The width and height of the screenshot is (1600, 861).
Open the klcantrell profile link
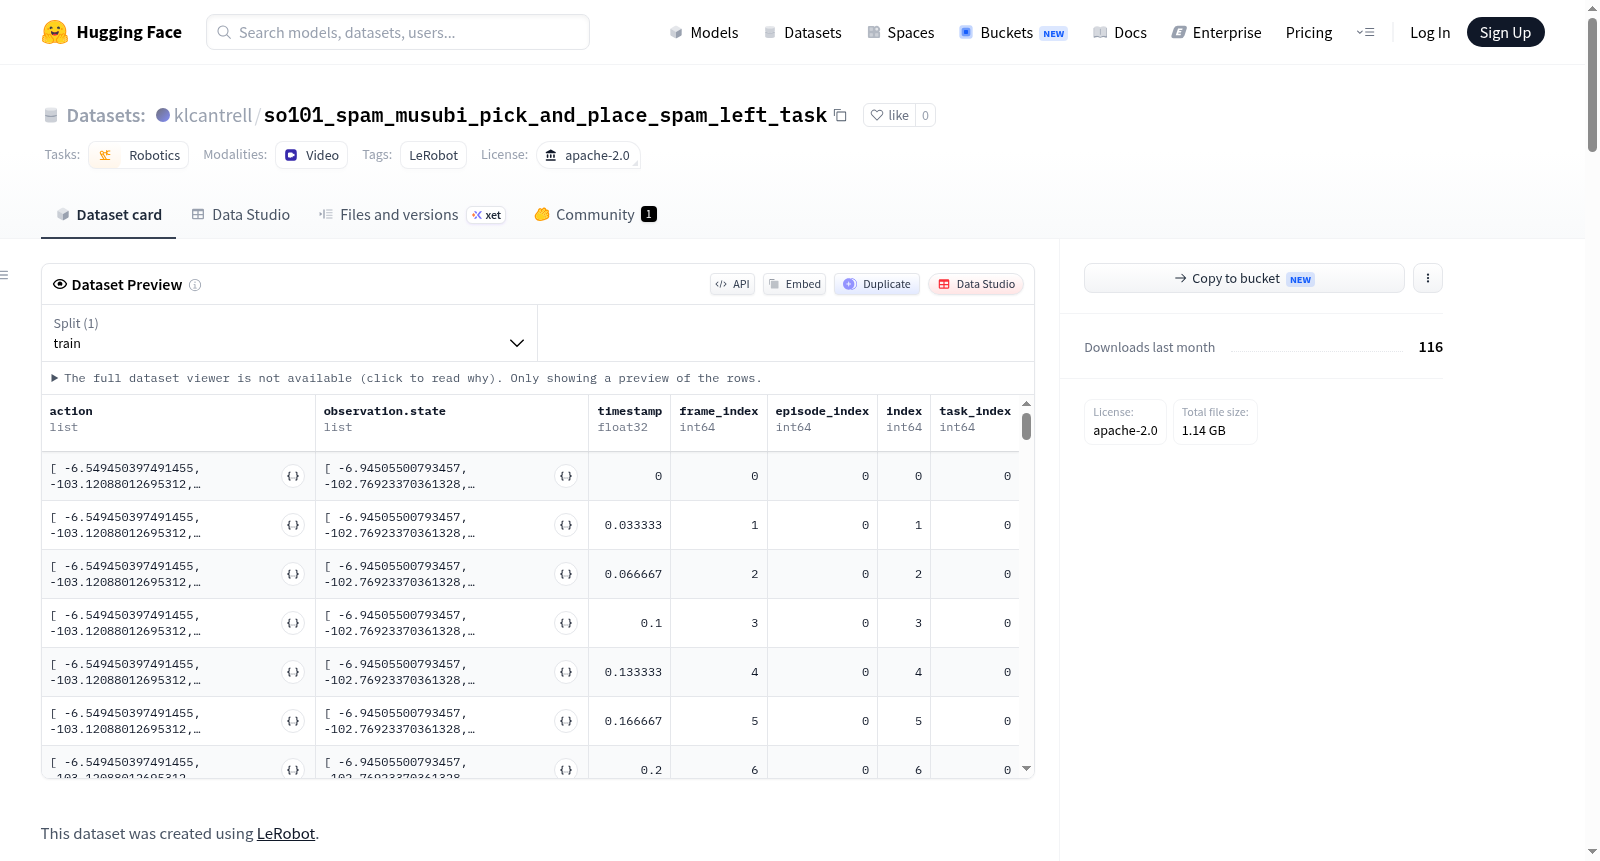pos(213,115)
